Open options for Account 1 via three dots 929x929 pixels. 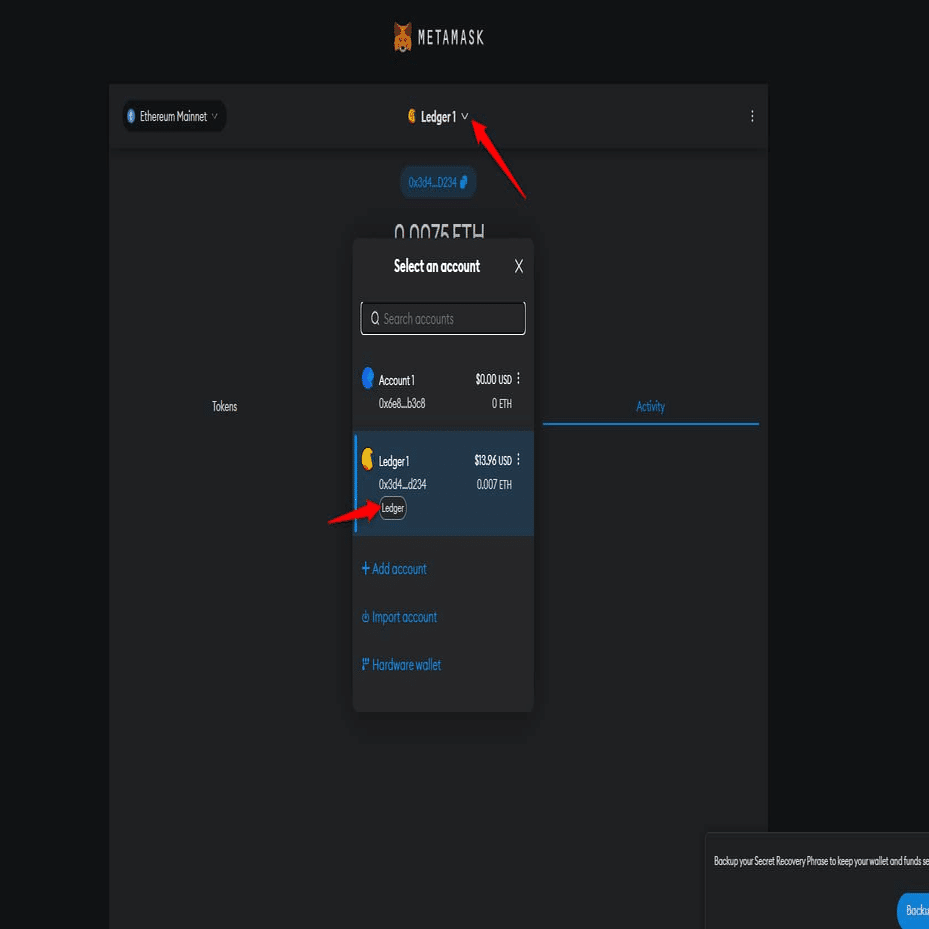point(519,379)
